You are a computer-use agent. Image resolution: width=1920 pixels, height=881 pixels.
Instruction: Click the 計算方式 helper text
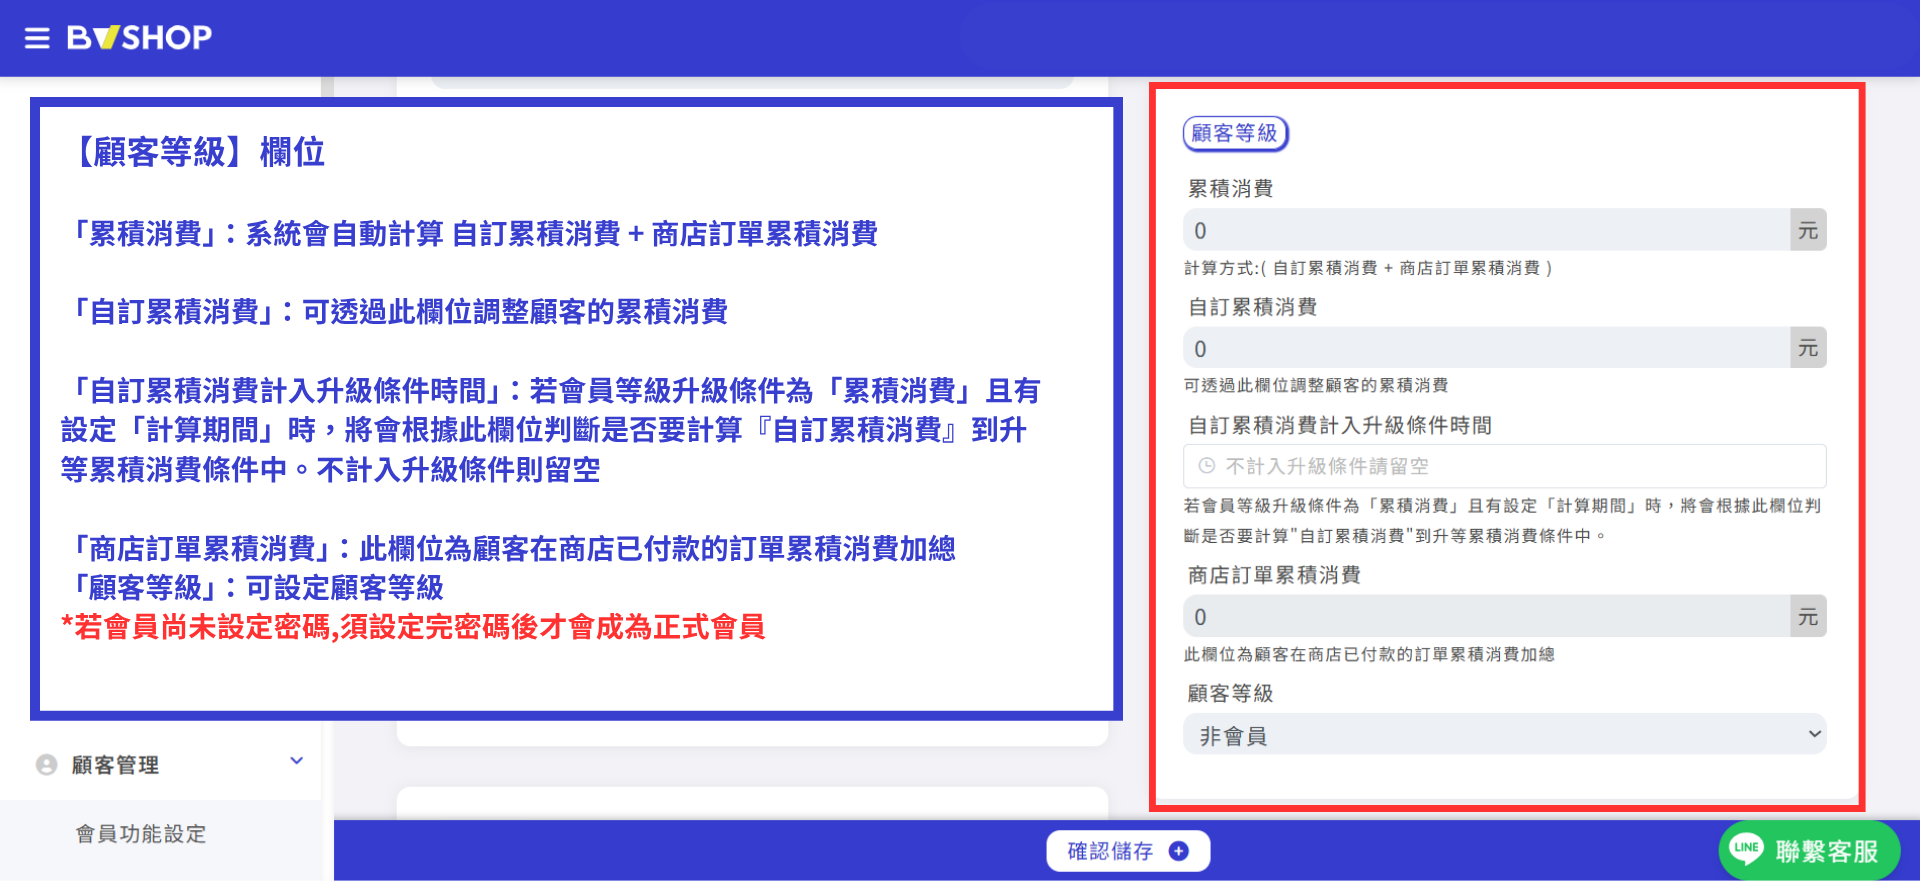[1368, 268]
